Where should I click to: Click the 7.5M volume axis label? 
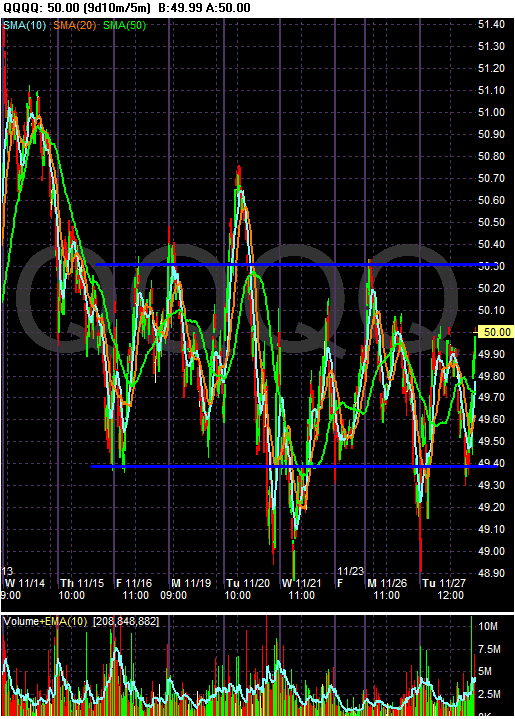tap(489, 649)
